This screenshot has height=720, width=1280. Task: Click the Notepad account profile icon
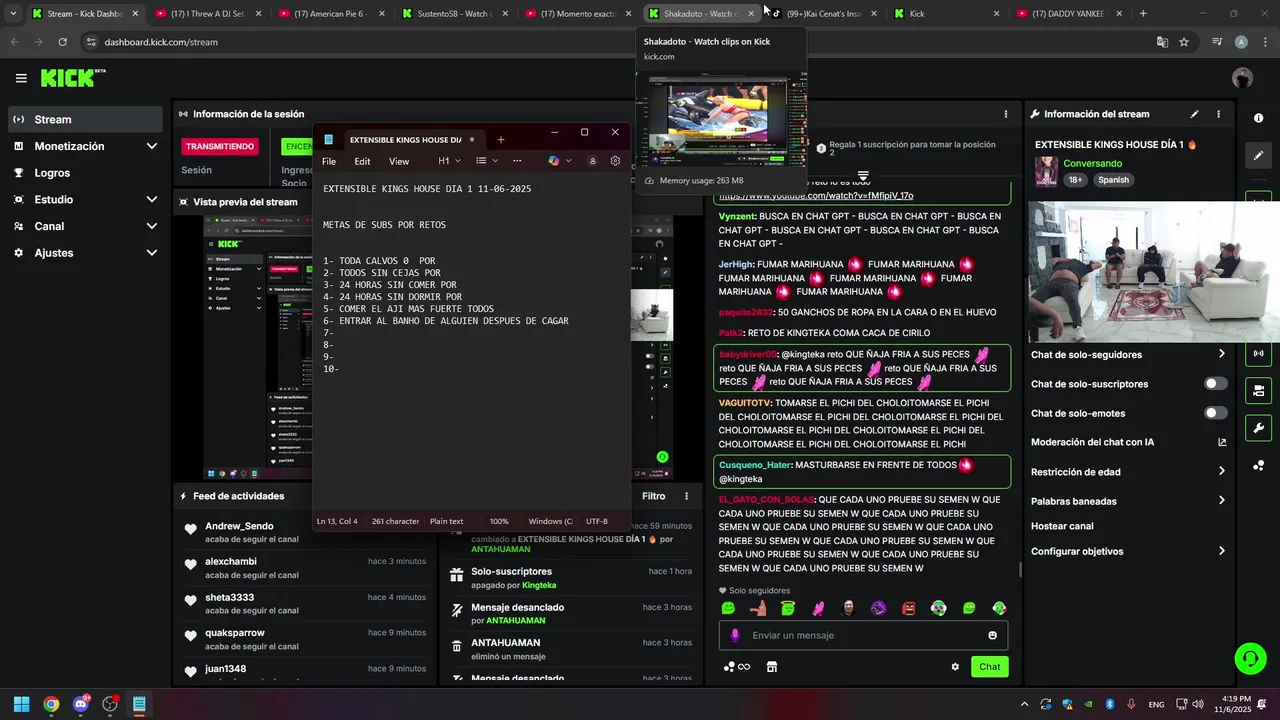593,161
